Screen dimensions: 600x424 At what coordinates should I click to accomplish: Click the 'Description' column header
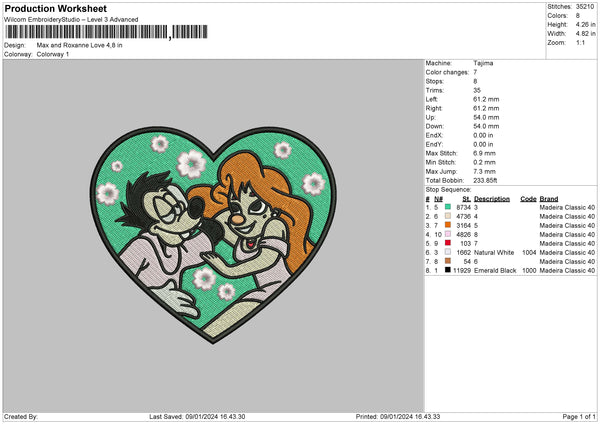point(492,199)
